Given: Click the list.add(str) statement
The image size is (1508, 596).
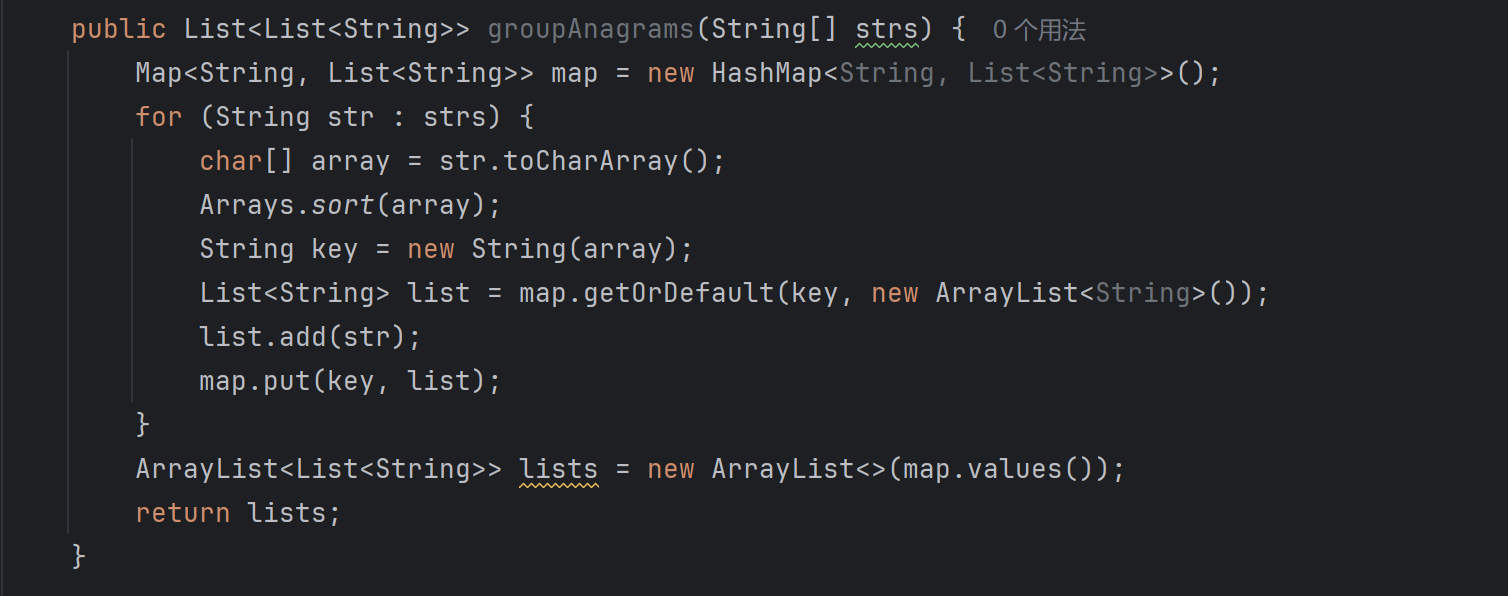Looking at the screenshot, I should (311, 337).
